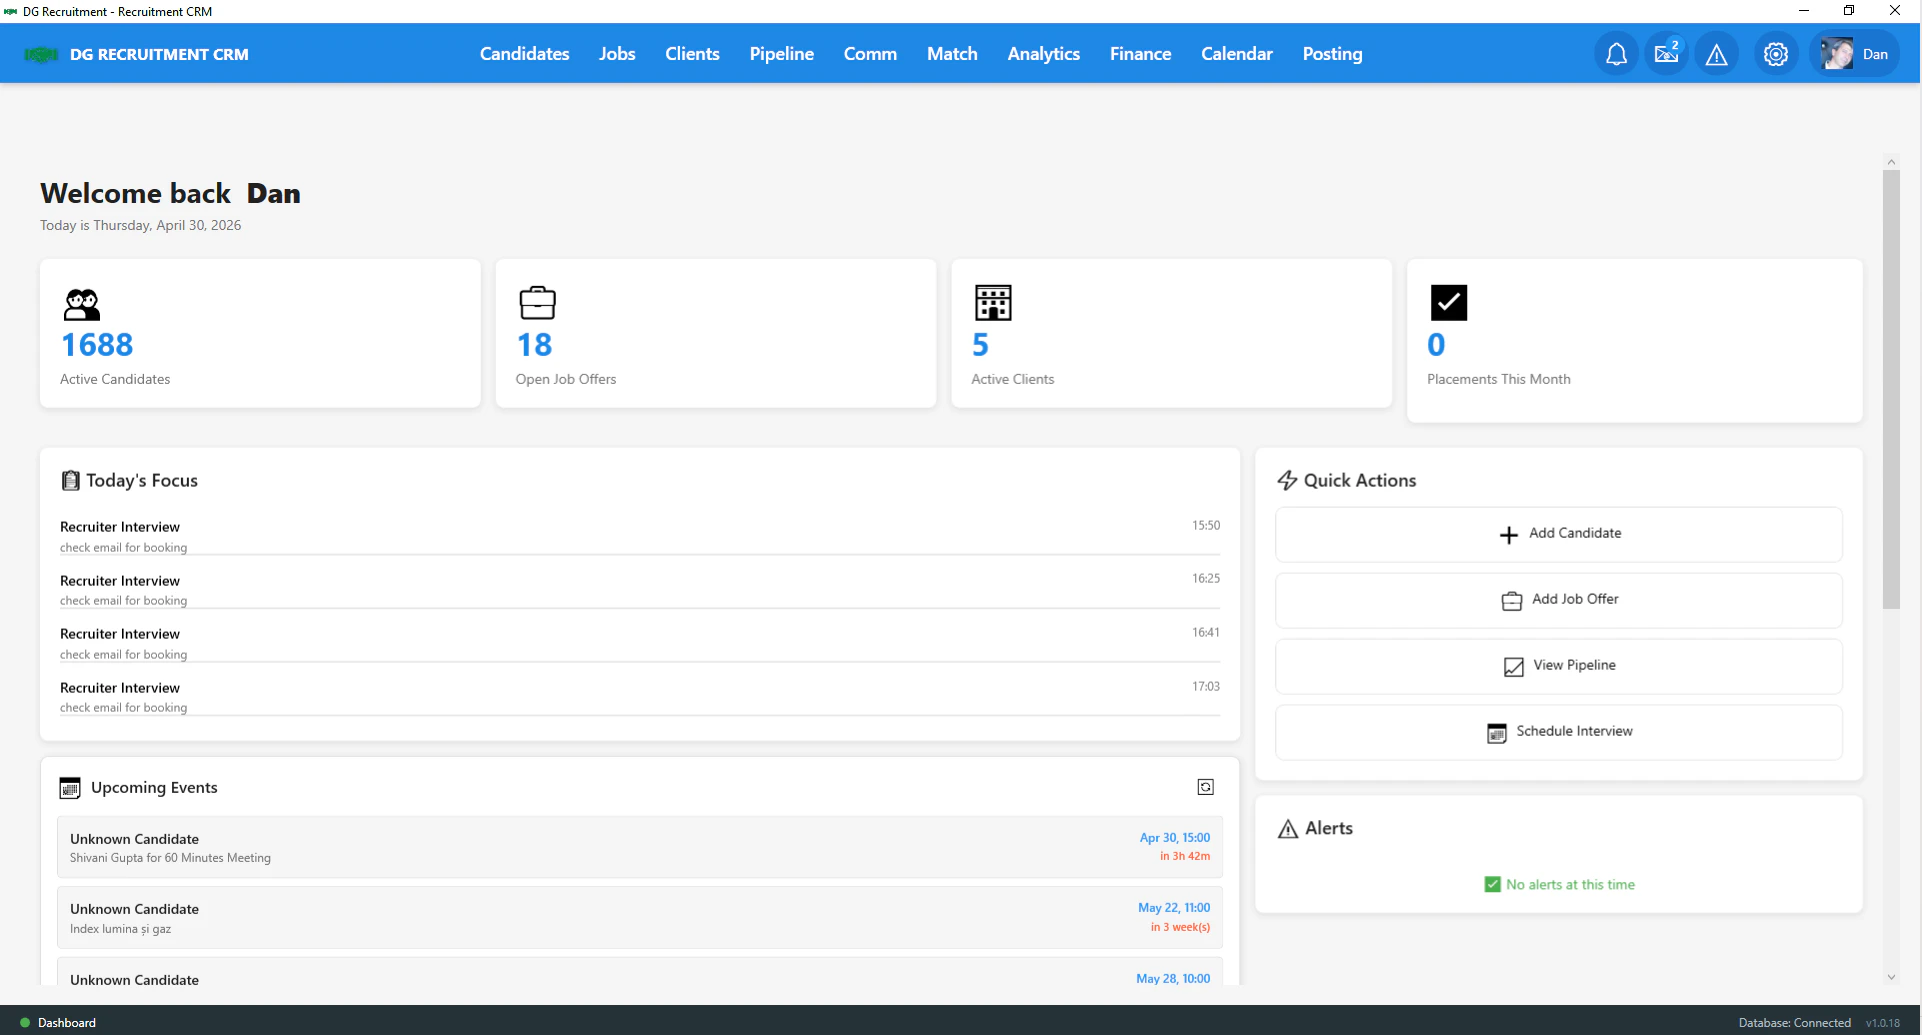Click the Schedule Interview button
The height and width of the screenshot is (1035, 1922).
tap(1558, 733)
